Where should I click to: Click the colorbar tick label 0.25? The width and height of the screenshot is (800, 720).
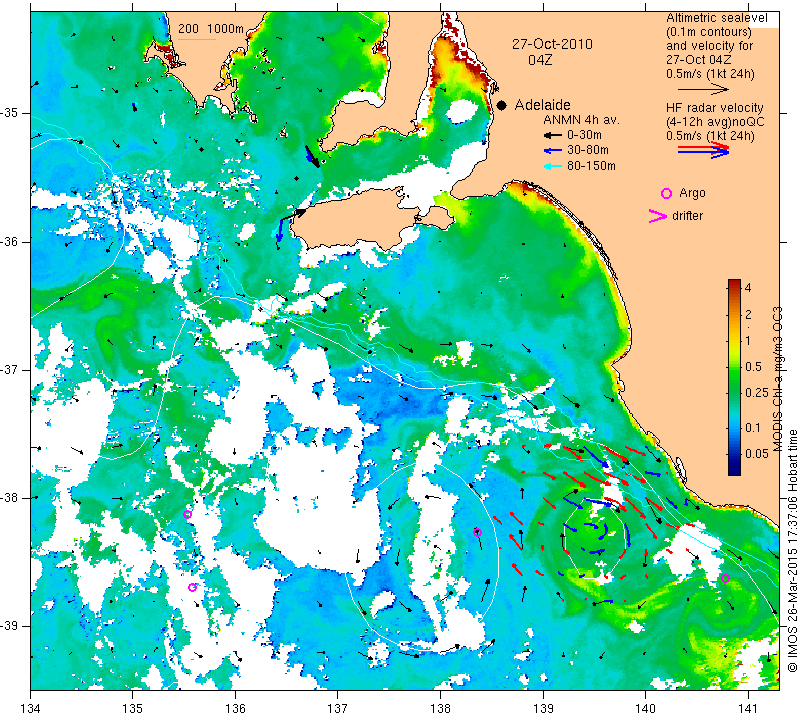757,392
